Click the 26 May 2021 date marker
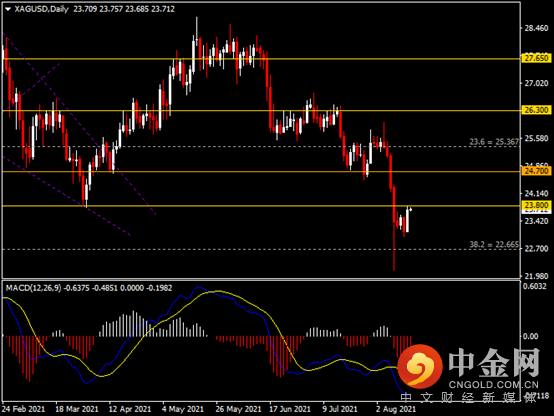 pos(238,409)
